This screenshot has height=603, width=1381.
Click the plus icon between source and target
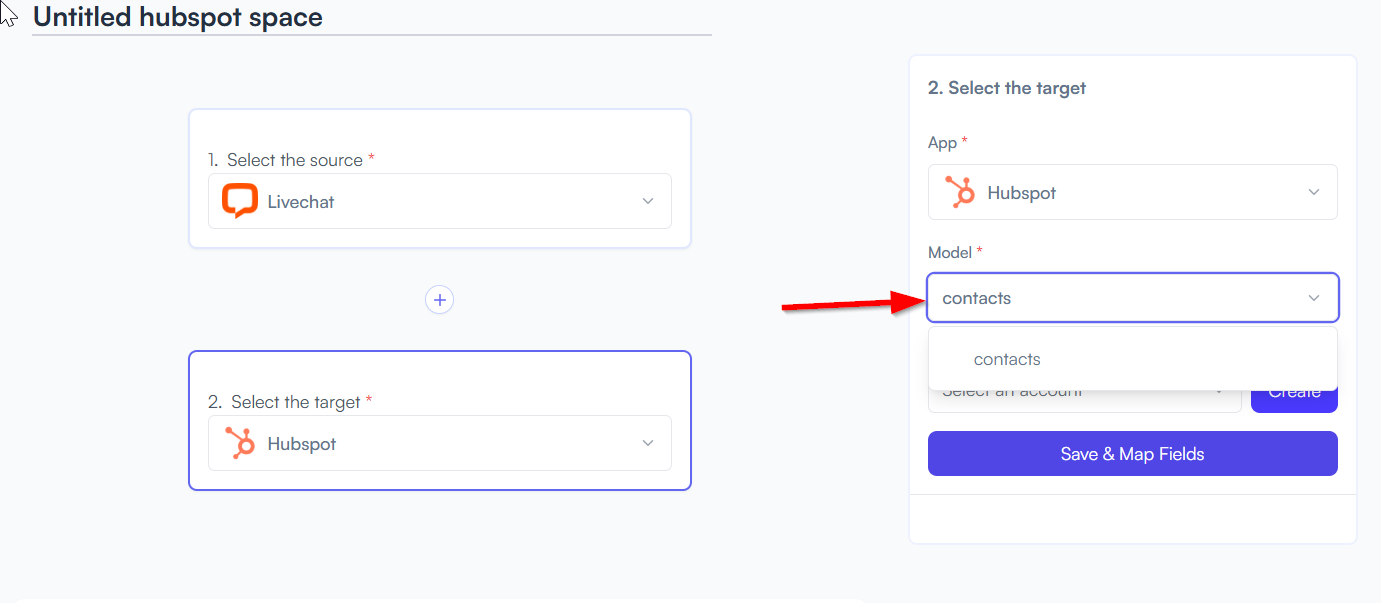(439, 299)
